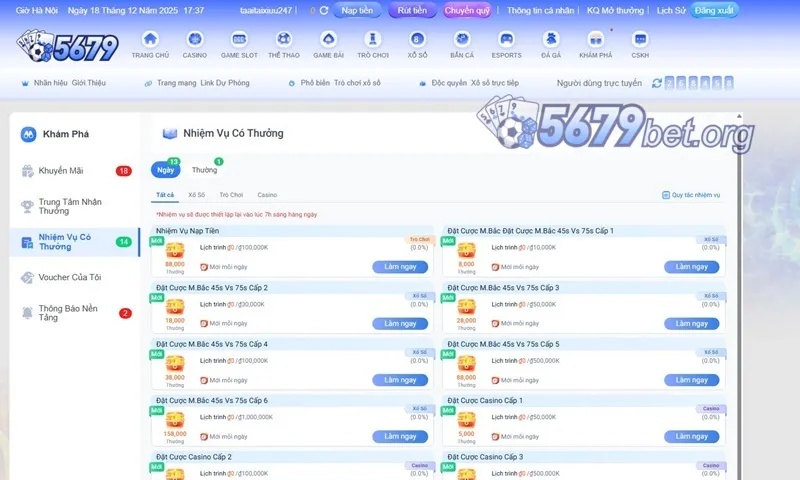
Task: Open the Xổ Số lottery icon
Action: (x=417, y=39)
